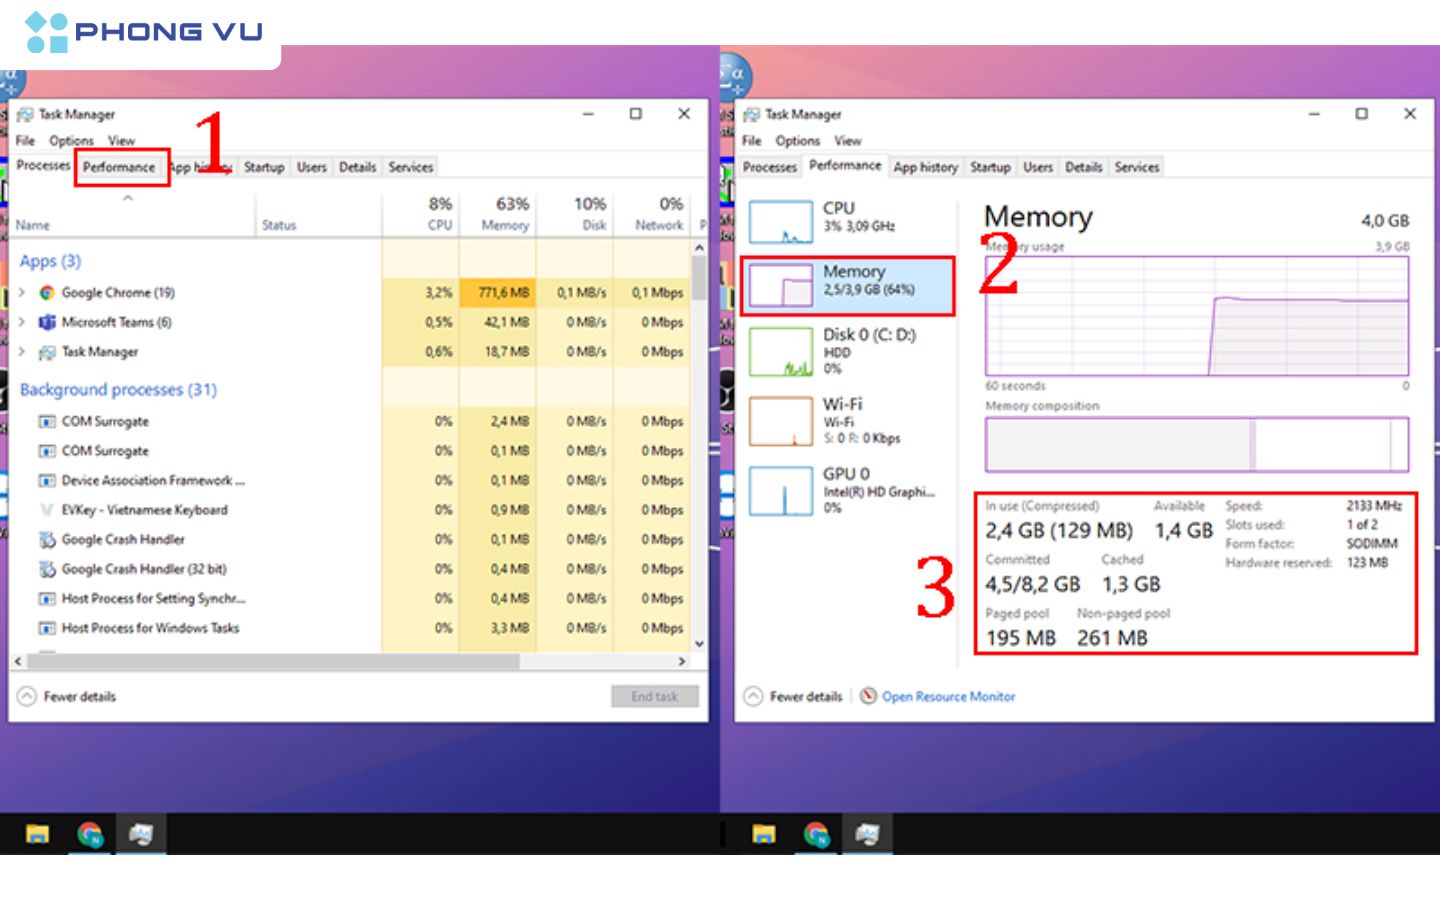Select the CPU graph thumbnail
1440x900 pixels.
pyautogui.click(x=781, y=222)
